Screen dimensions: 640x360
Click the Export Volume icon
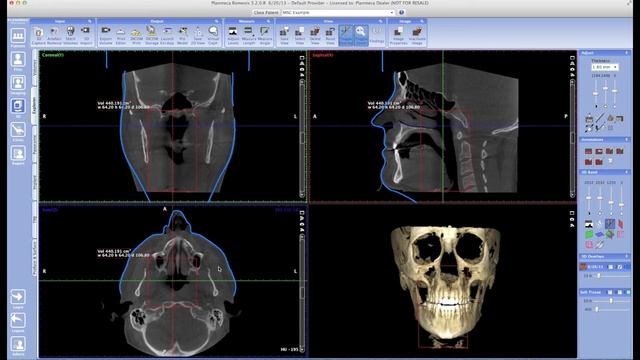click(106, 35)
